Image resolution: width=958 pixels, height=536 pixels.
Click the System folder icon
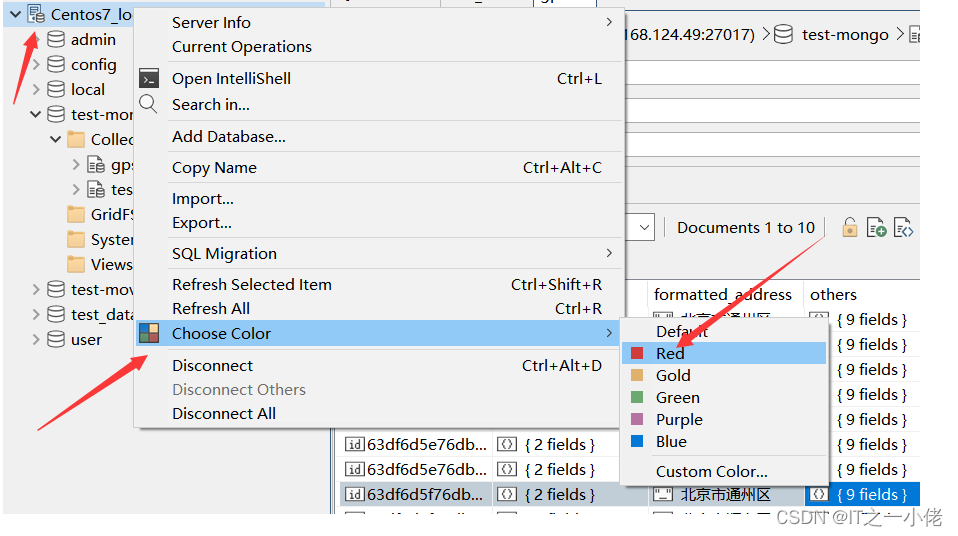76,240
